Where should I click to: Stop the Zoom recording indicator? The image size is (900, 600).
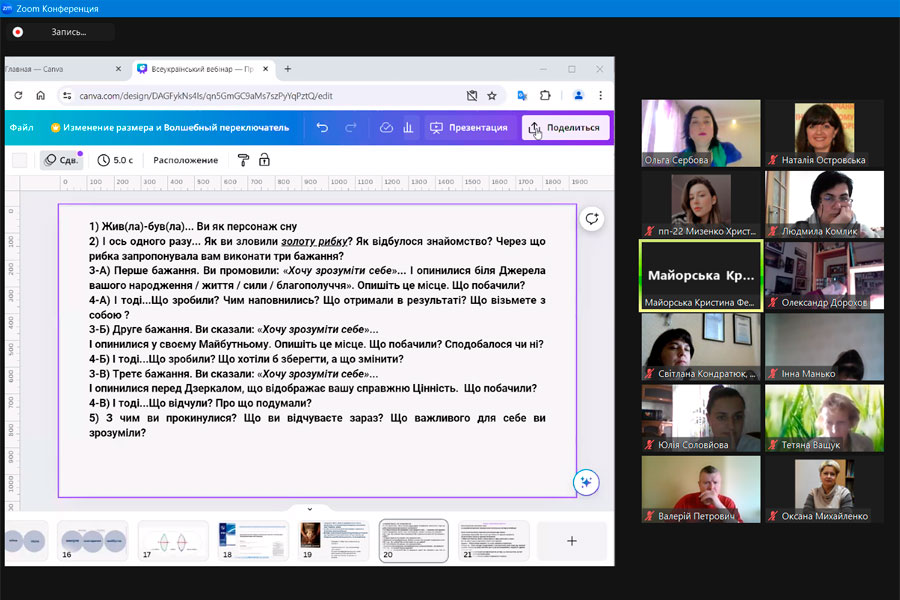[x=17, y=32]
